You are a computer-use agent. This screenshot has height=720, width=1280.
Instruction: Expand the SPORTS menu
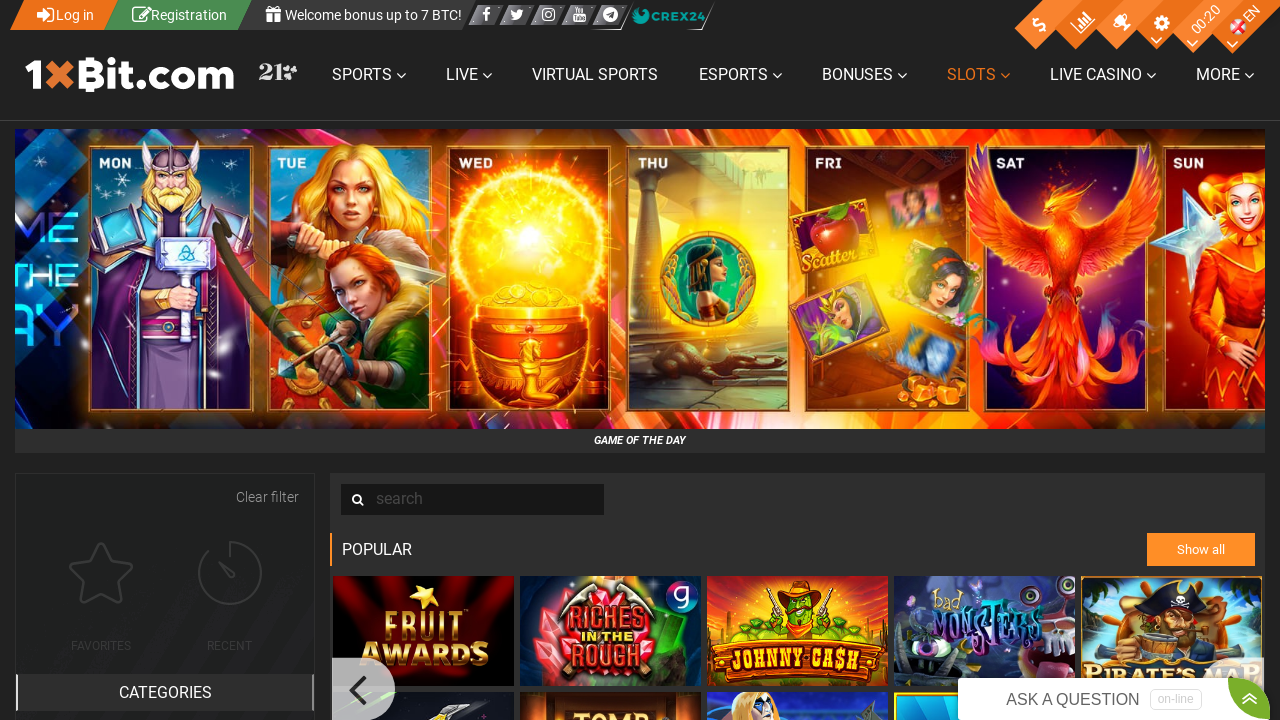click(x=369, y=75)
